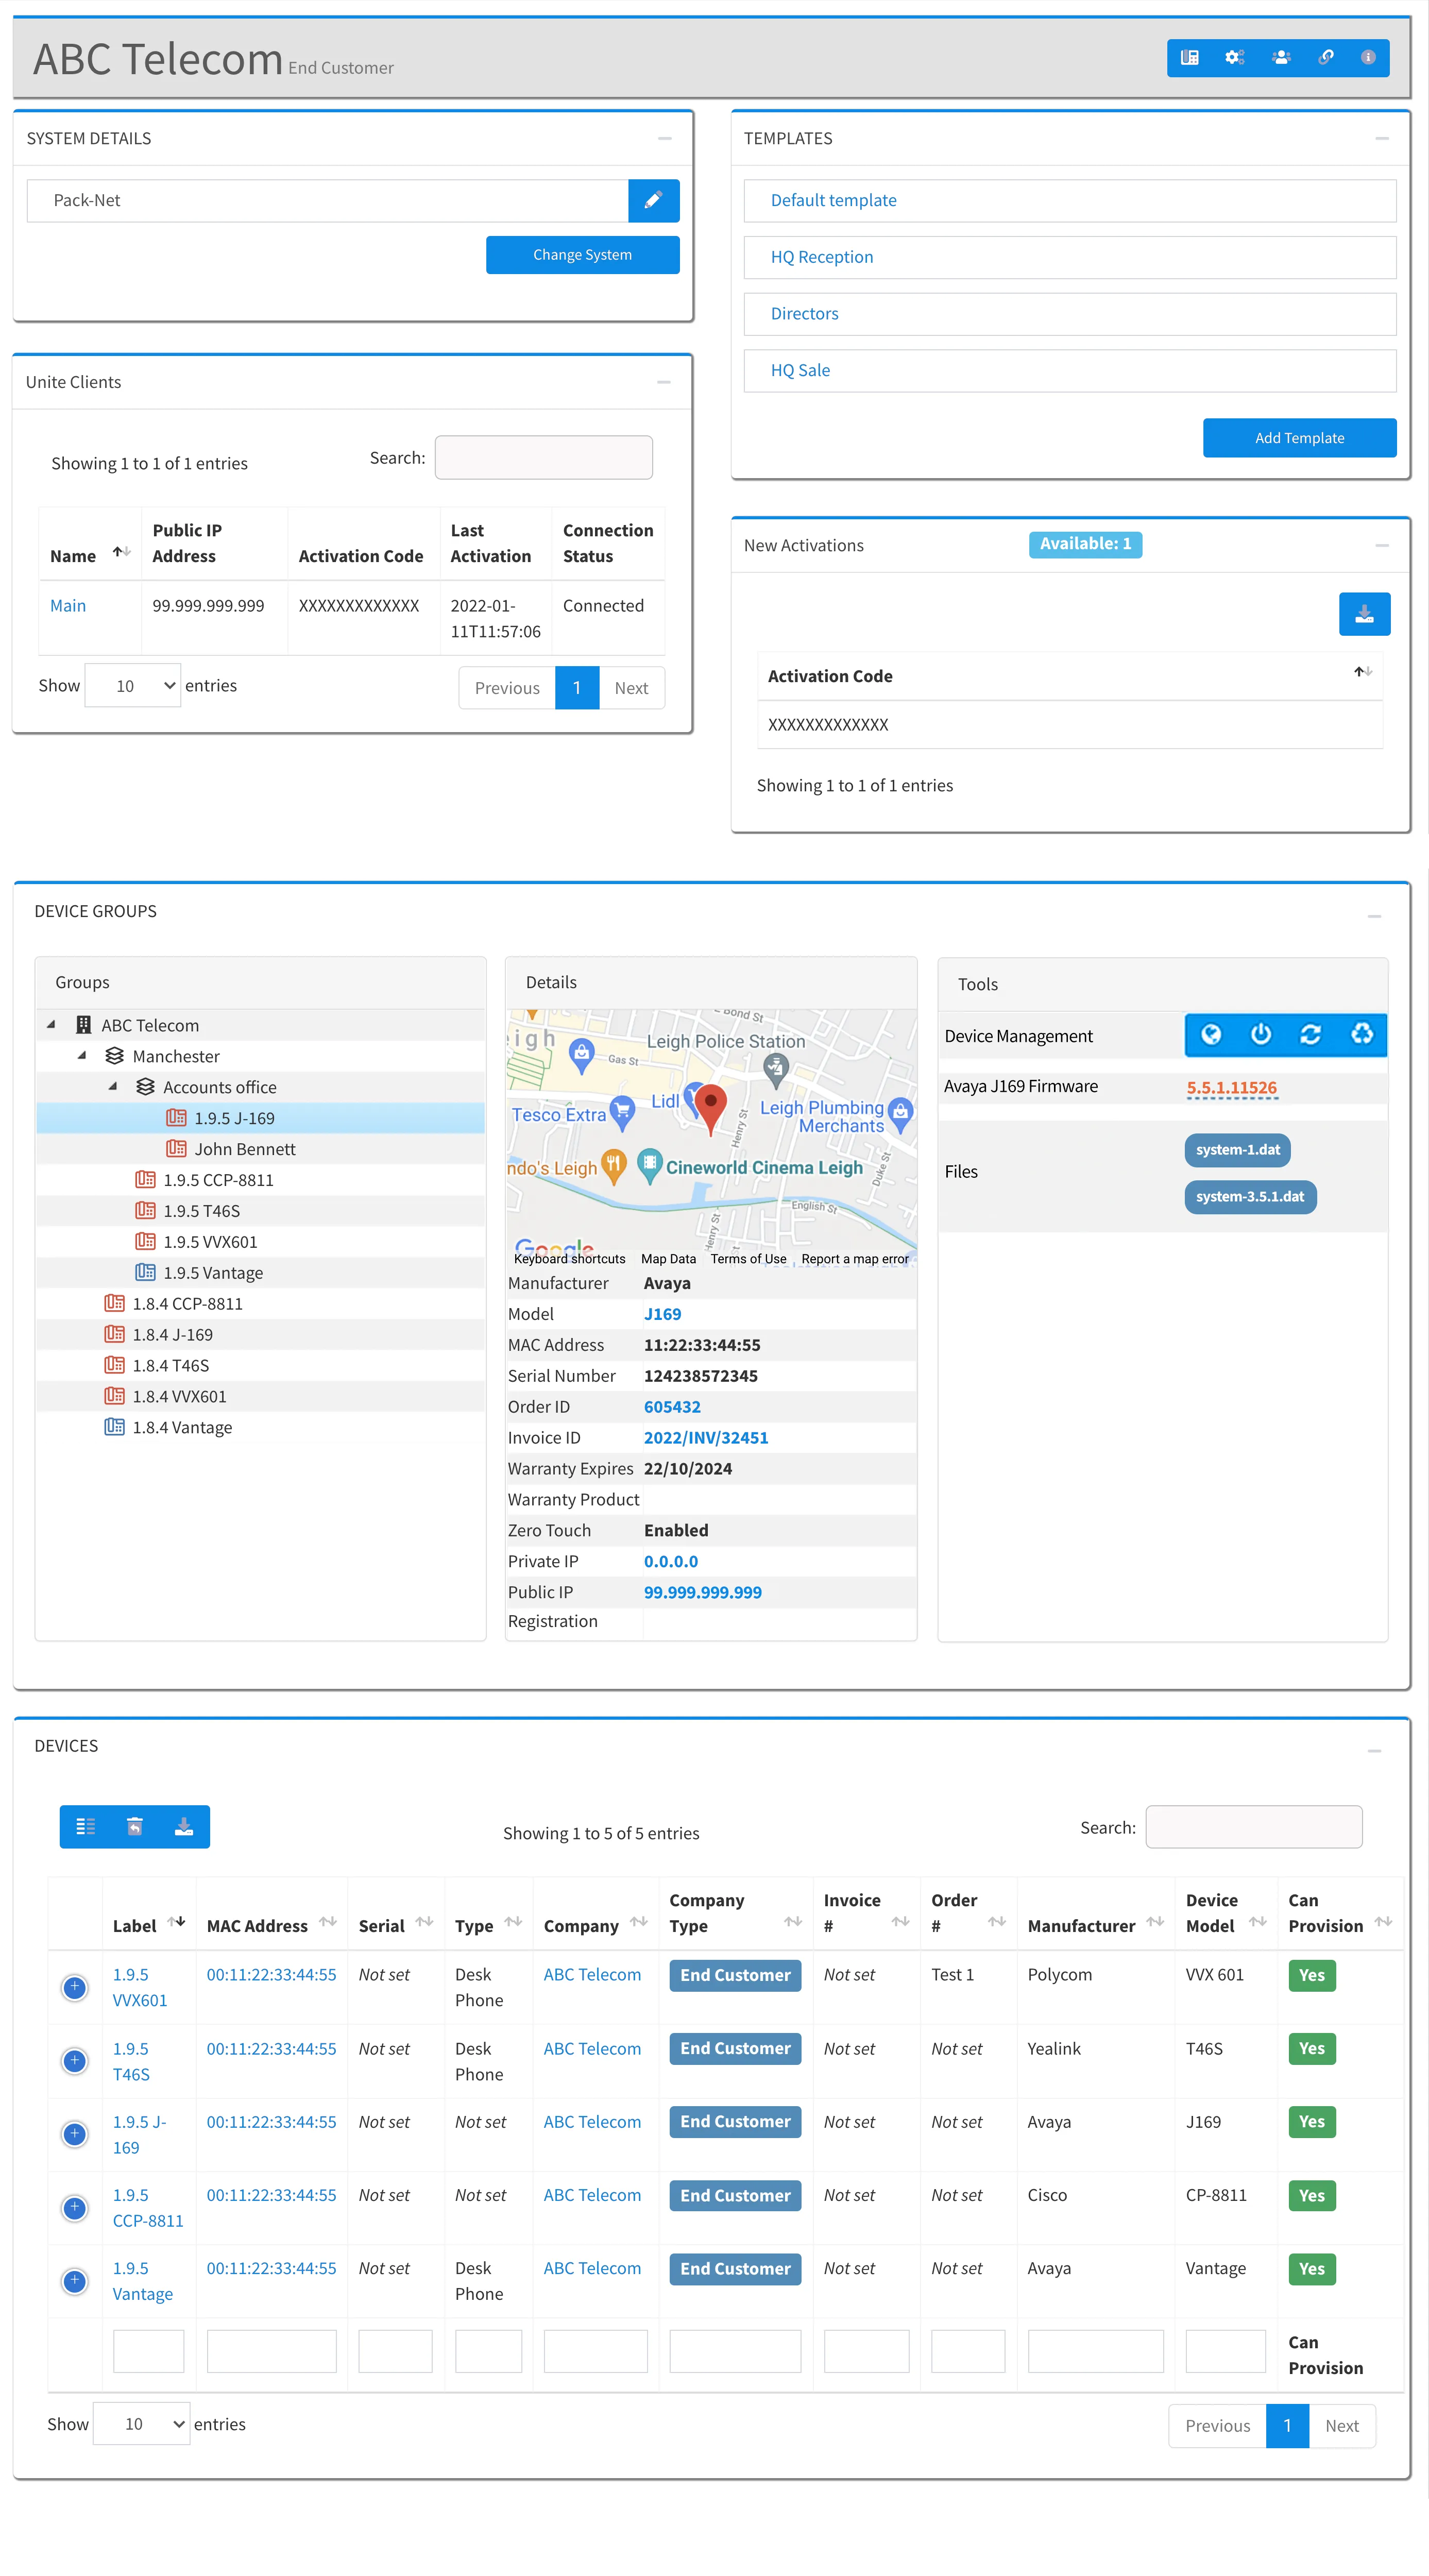The width and height of the screenshot is (1429, 2576).
Task: Expand row details for 1.9.5 VVX601 device
Action: [x=75, y=1987]
